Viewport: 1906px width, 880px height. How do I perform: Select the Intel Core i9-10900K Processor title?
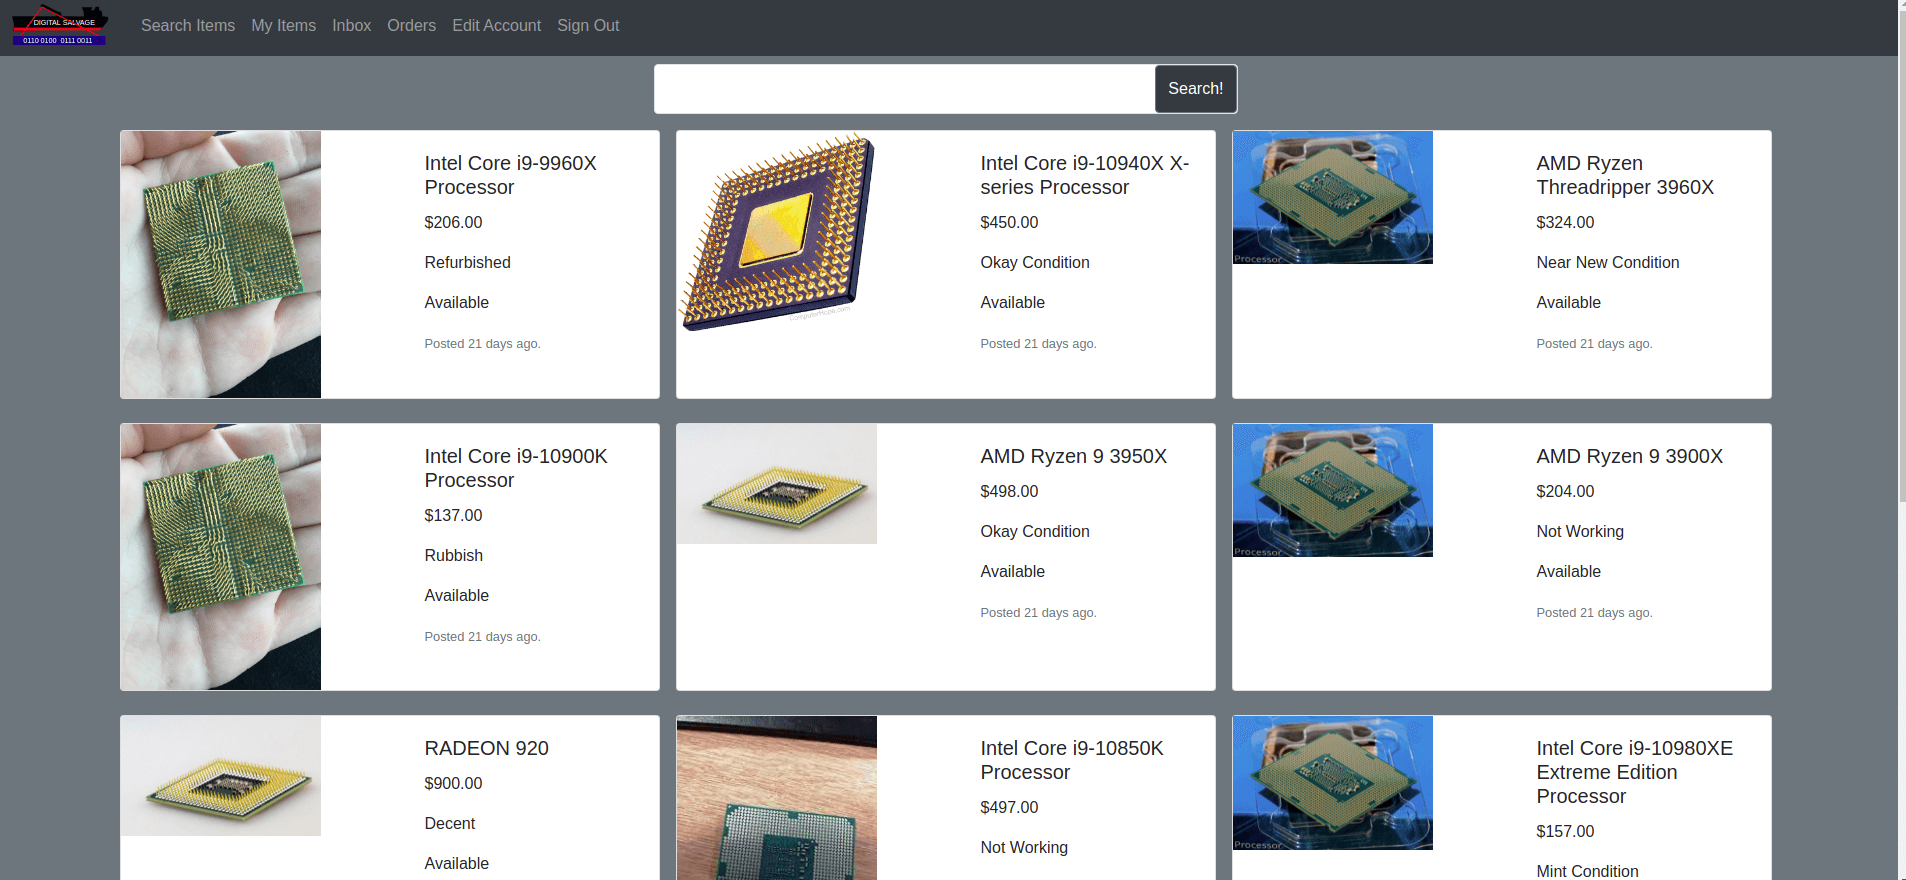516,468
